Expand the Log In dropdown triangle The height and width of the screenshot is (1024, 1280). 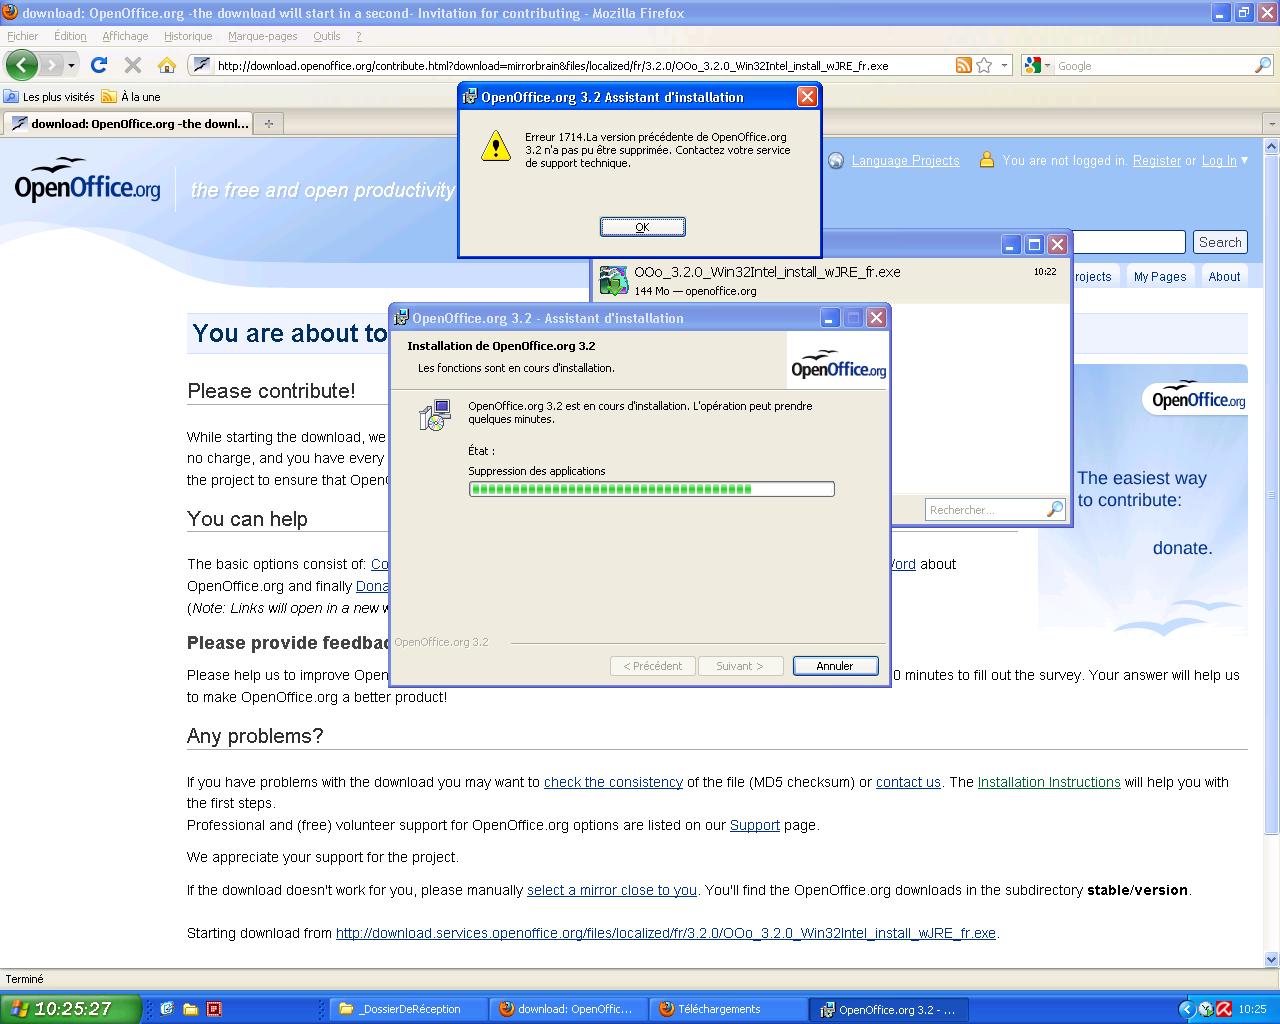pos(1244,160)
